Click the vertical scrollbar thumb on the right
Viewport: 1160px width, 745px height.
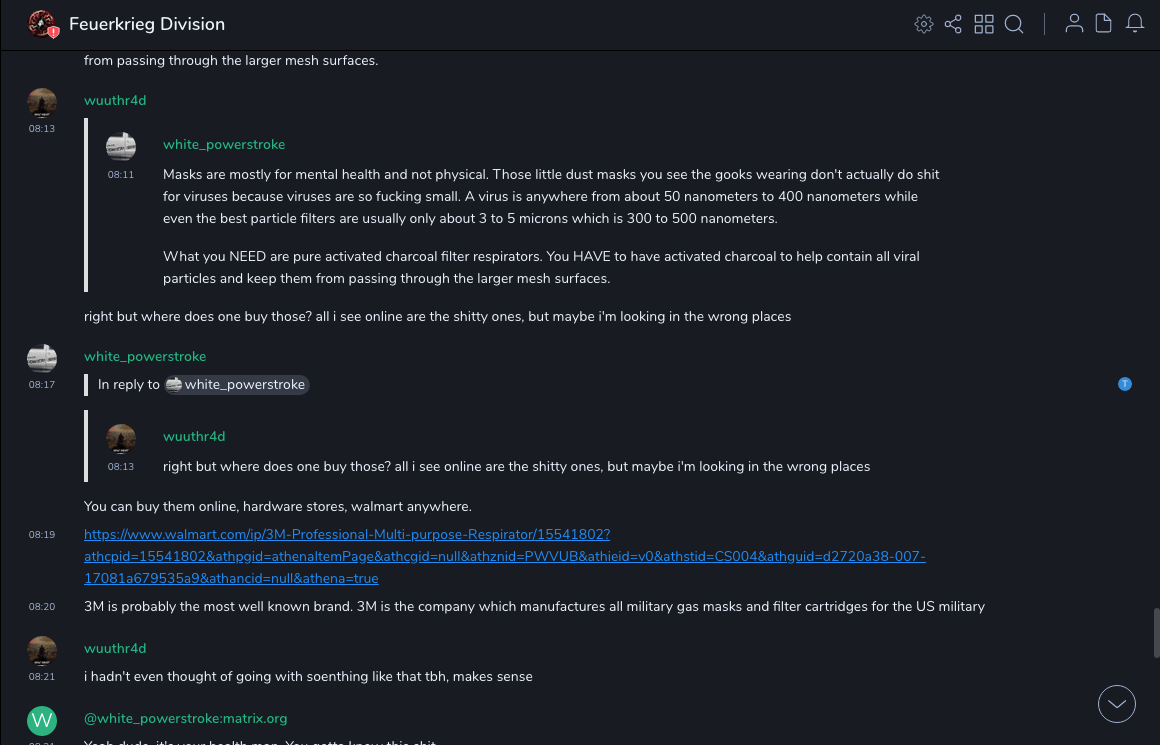(1155, 632)
